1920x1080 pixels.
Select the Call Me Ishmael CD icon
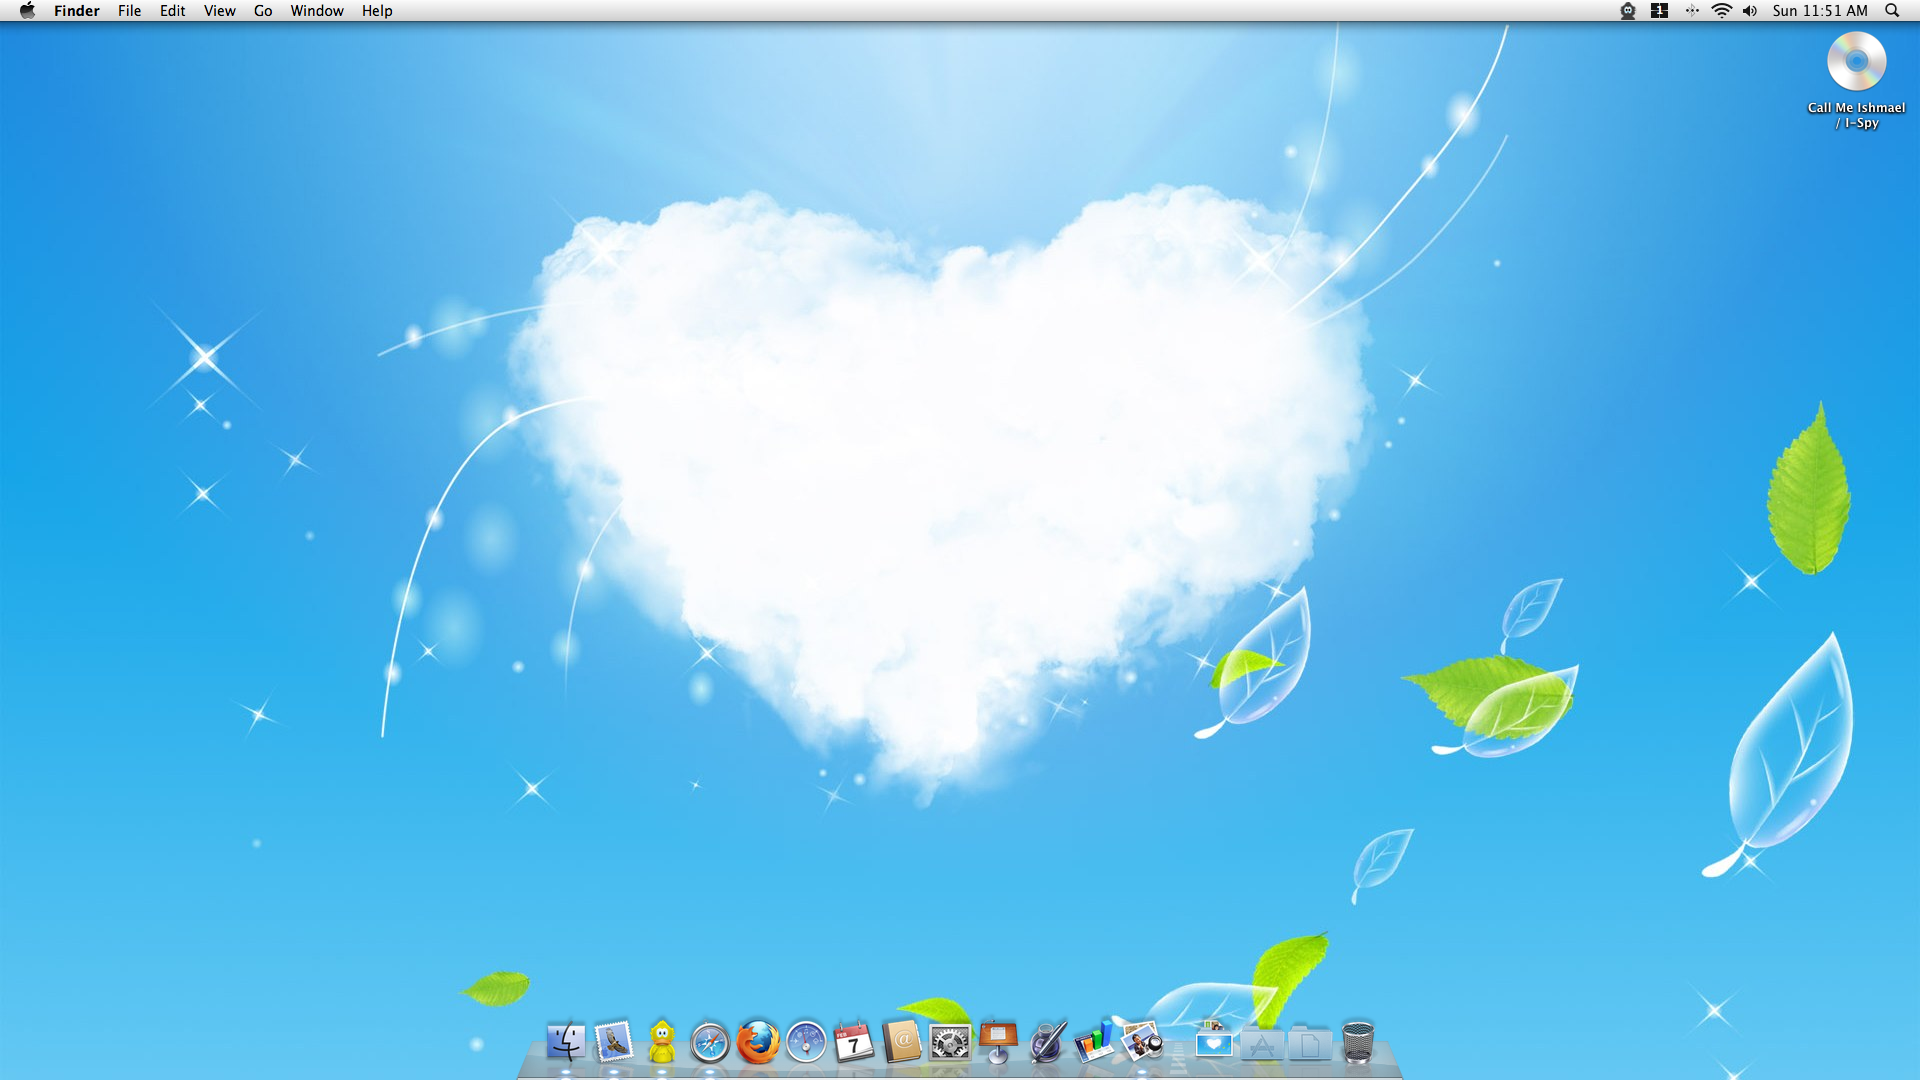click(1856, 62)
